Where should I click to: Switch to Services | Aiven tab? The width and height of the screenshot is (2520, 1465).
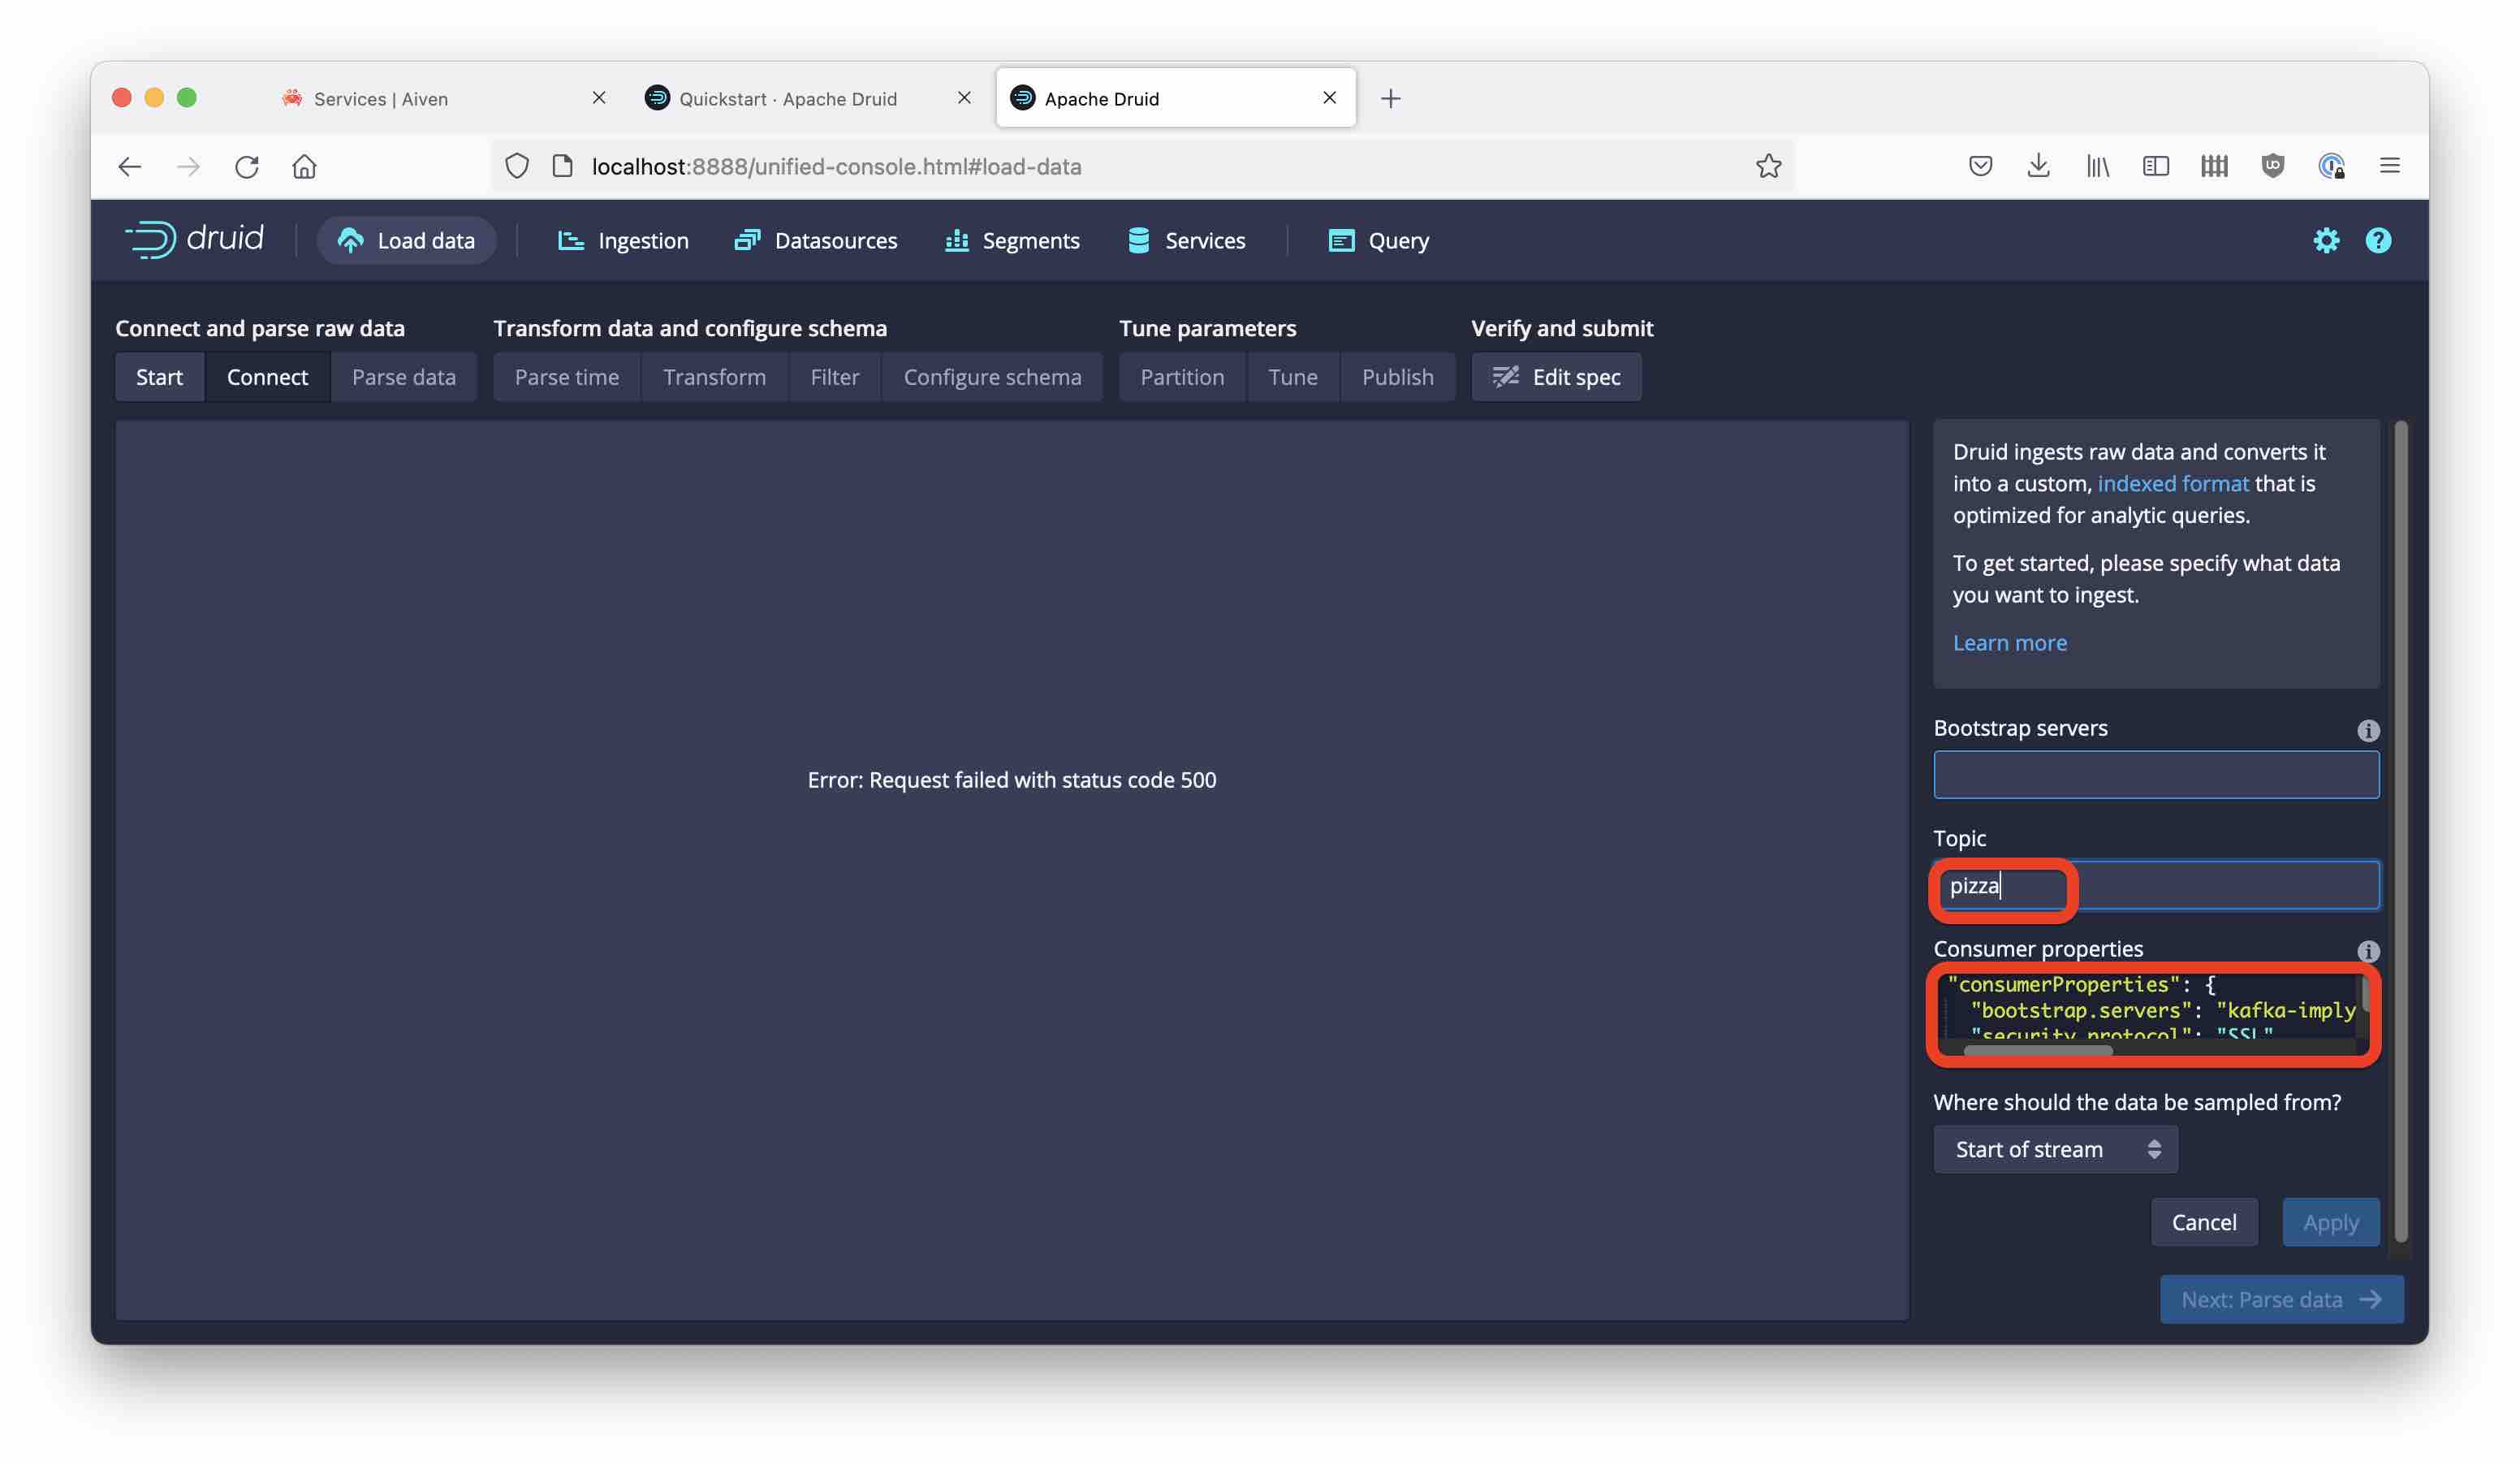tap(380, 98)
